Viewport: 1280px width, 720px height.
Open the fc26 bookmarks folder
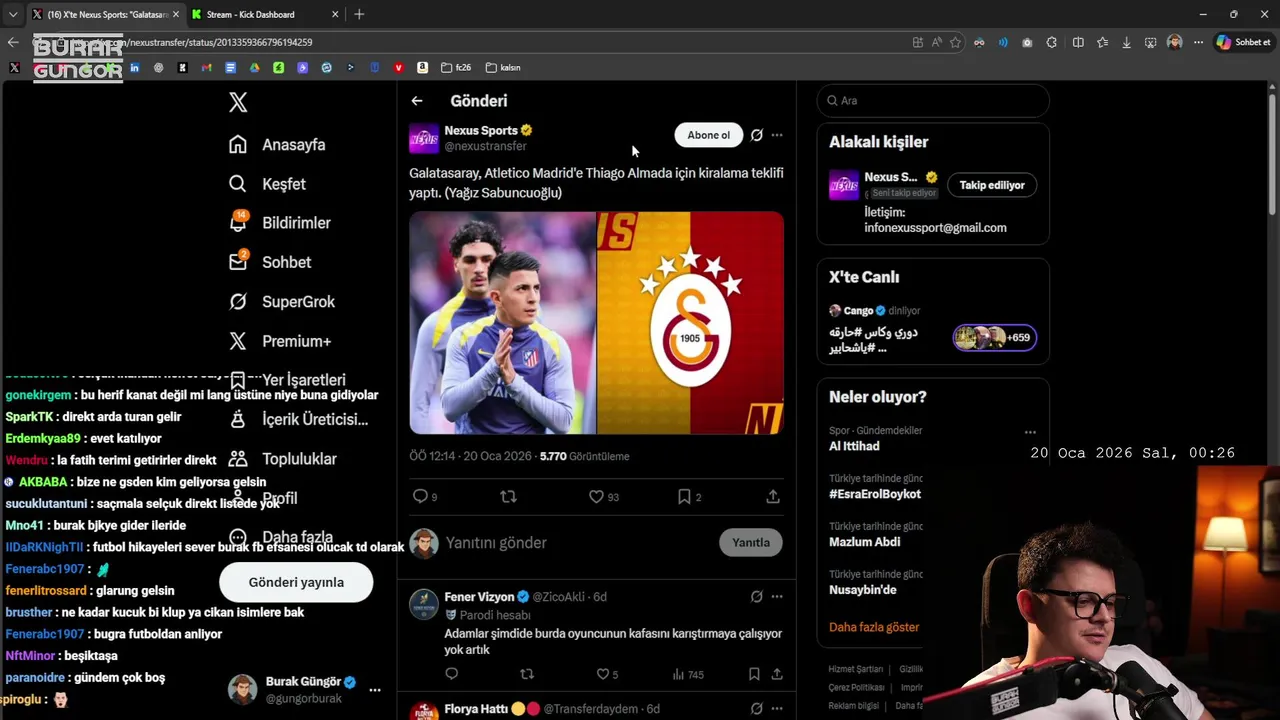456,68
